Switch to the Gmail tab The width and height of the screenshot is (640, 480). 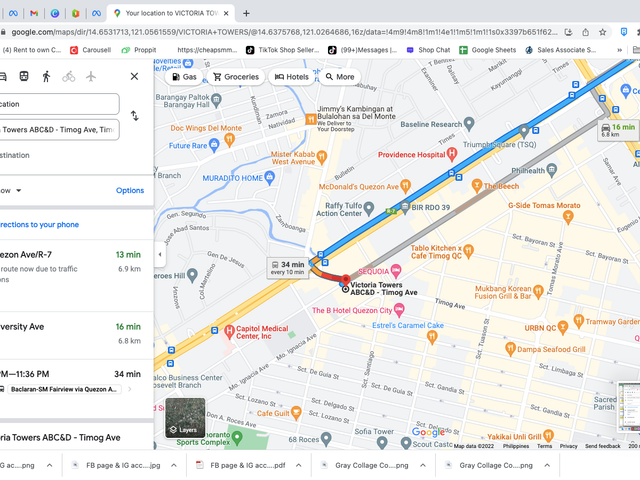click(x=34, y=13)
